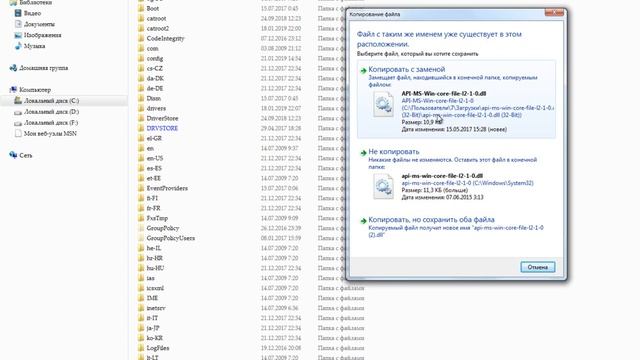Click folder icon of CodeIntegrity

(x=141, y=38)
